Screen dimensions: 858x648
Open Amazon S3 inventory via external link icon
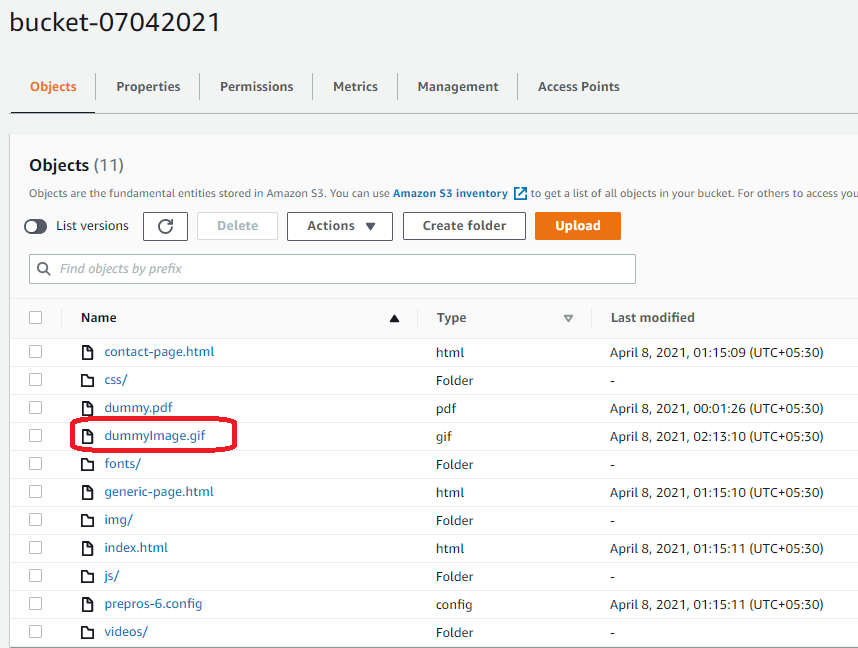point(519,193)
